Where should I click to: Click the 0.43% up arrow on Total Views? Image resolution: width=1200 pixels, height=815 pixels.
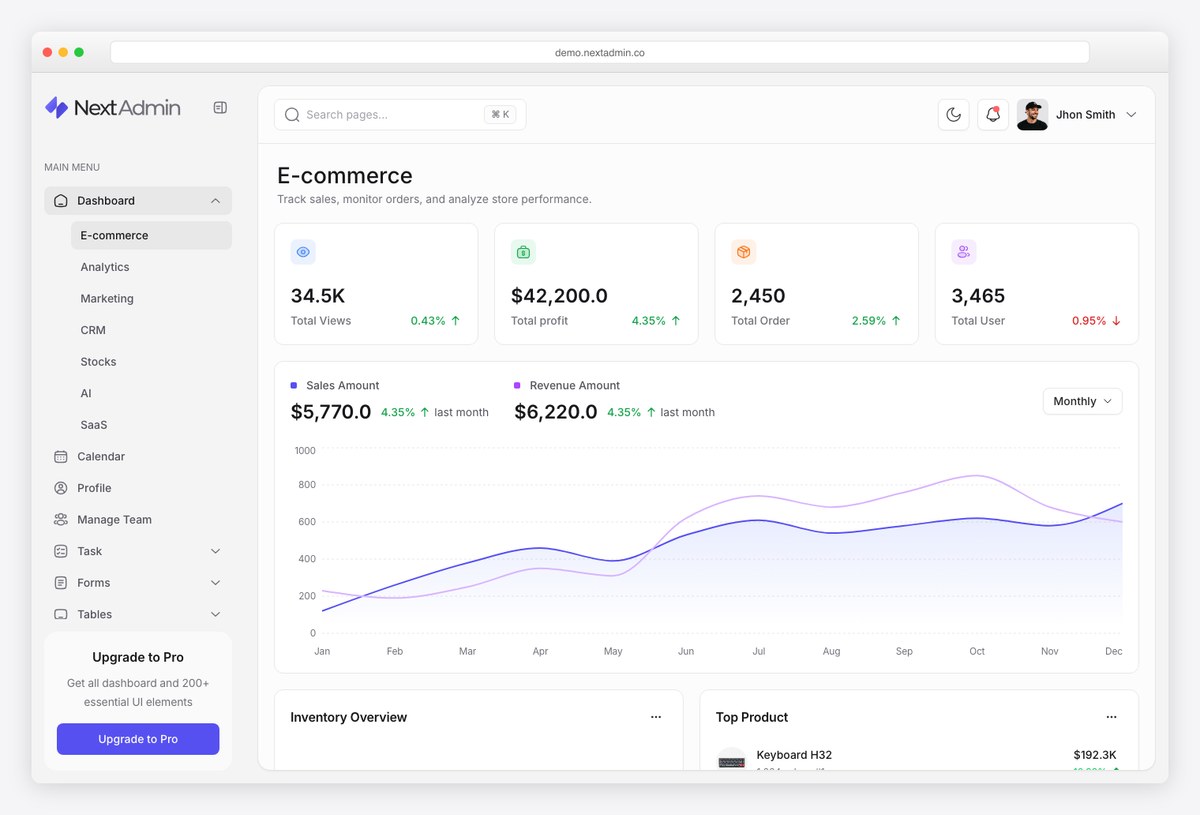point(456,321)
